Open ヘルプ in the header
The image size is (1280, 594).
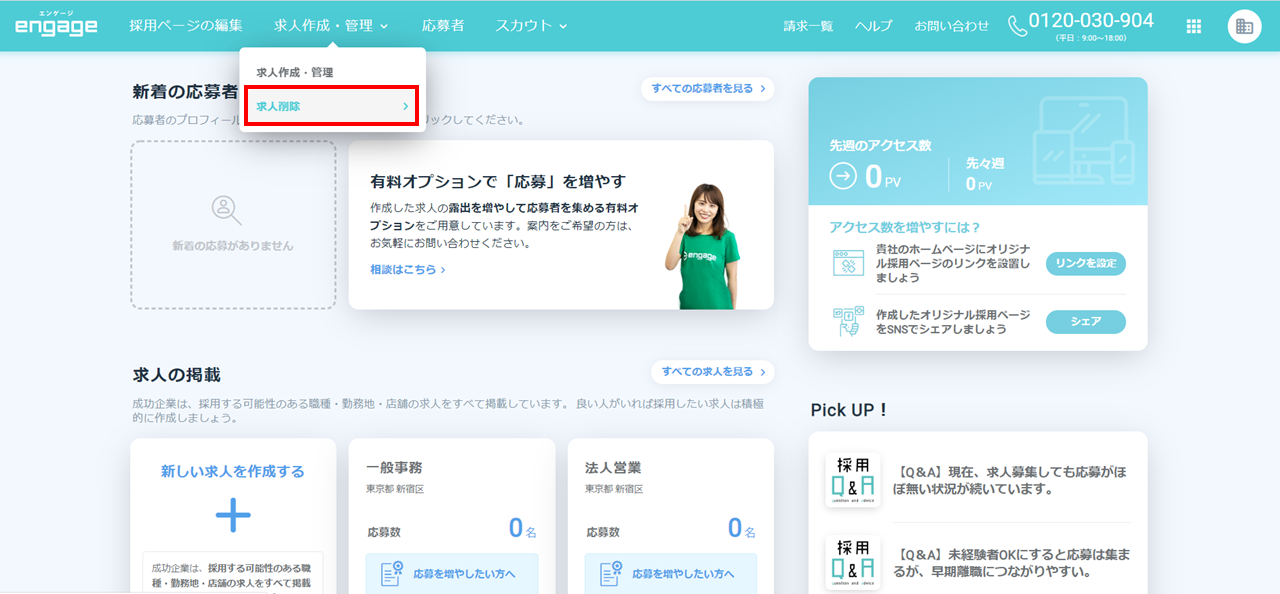873,26
